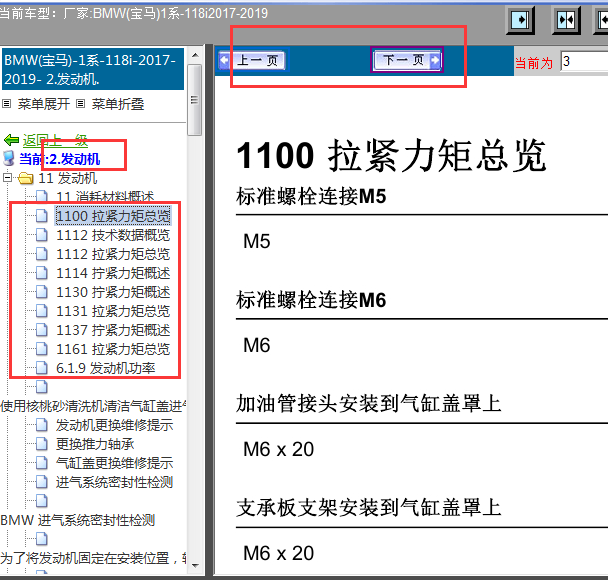
Task: Click the 当前为 page number field
Action: click(584, 61)
